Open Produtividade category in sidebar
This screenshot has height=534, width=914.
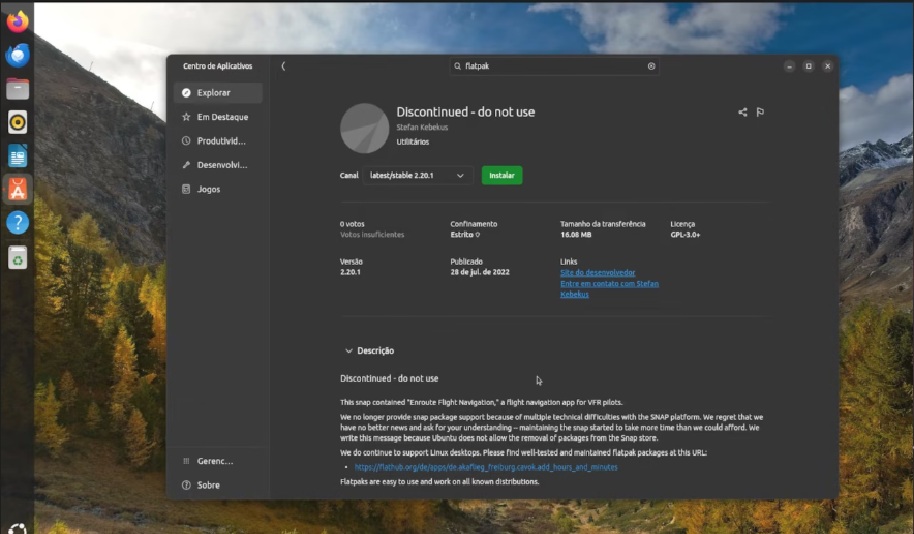pyautogui.click(x=218, y=141)
